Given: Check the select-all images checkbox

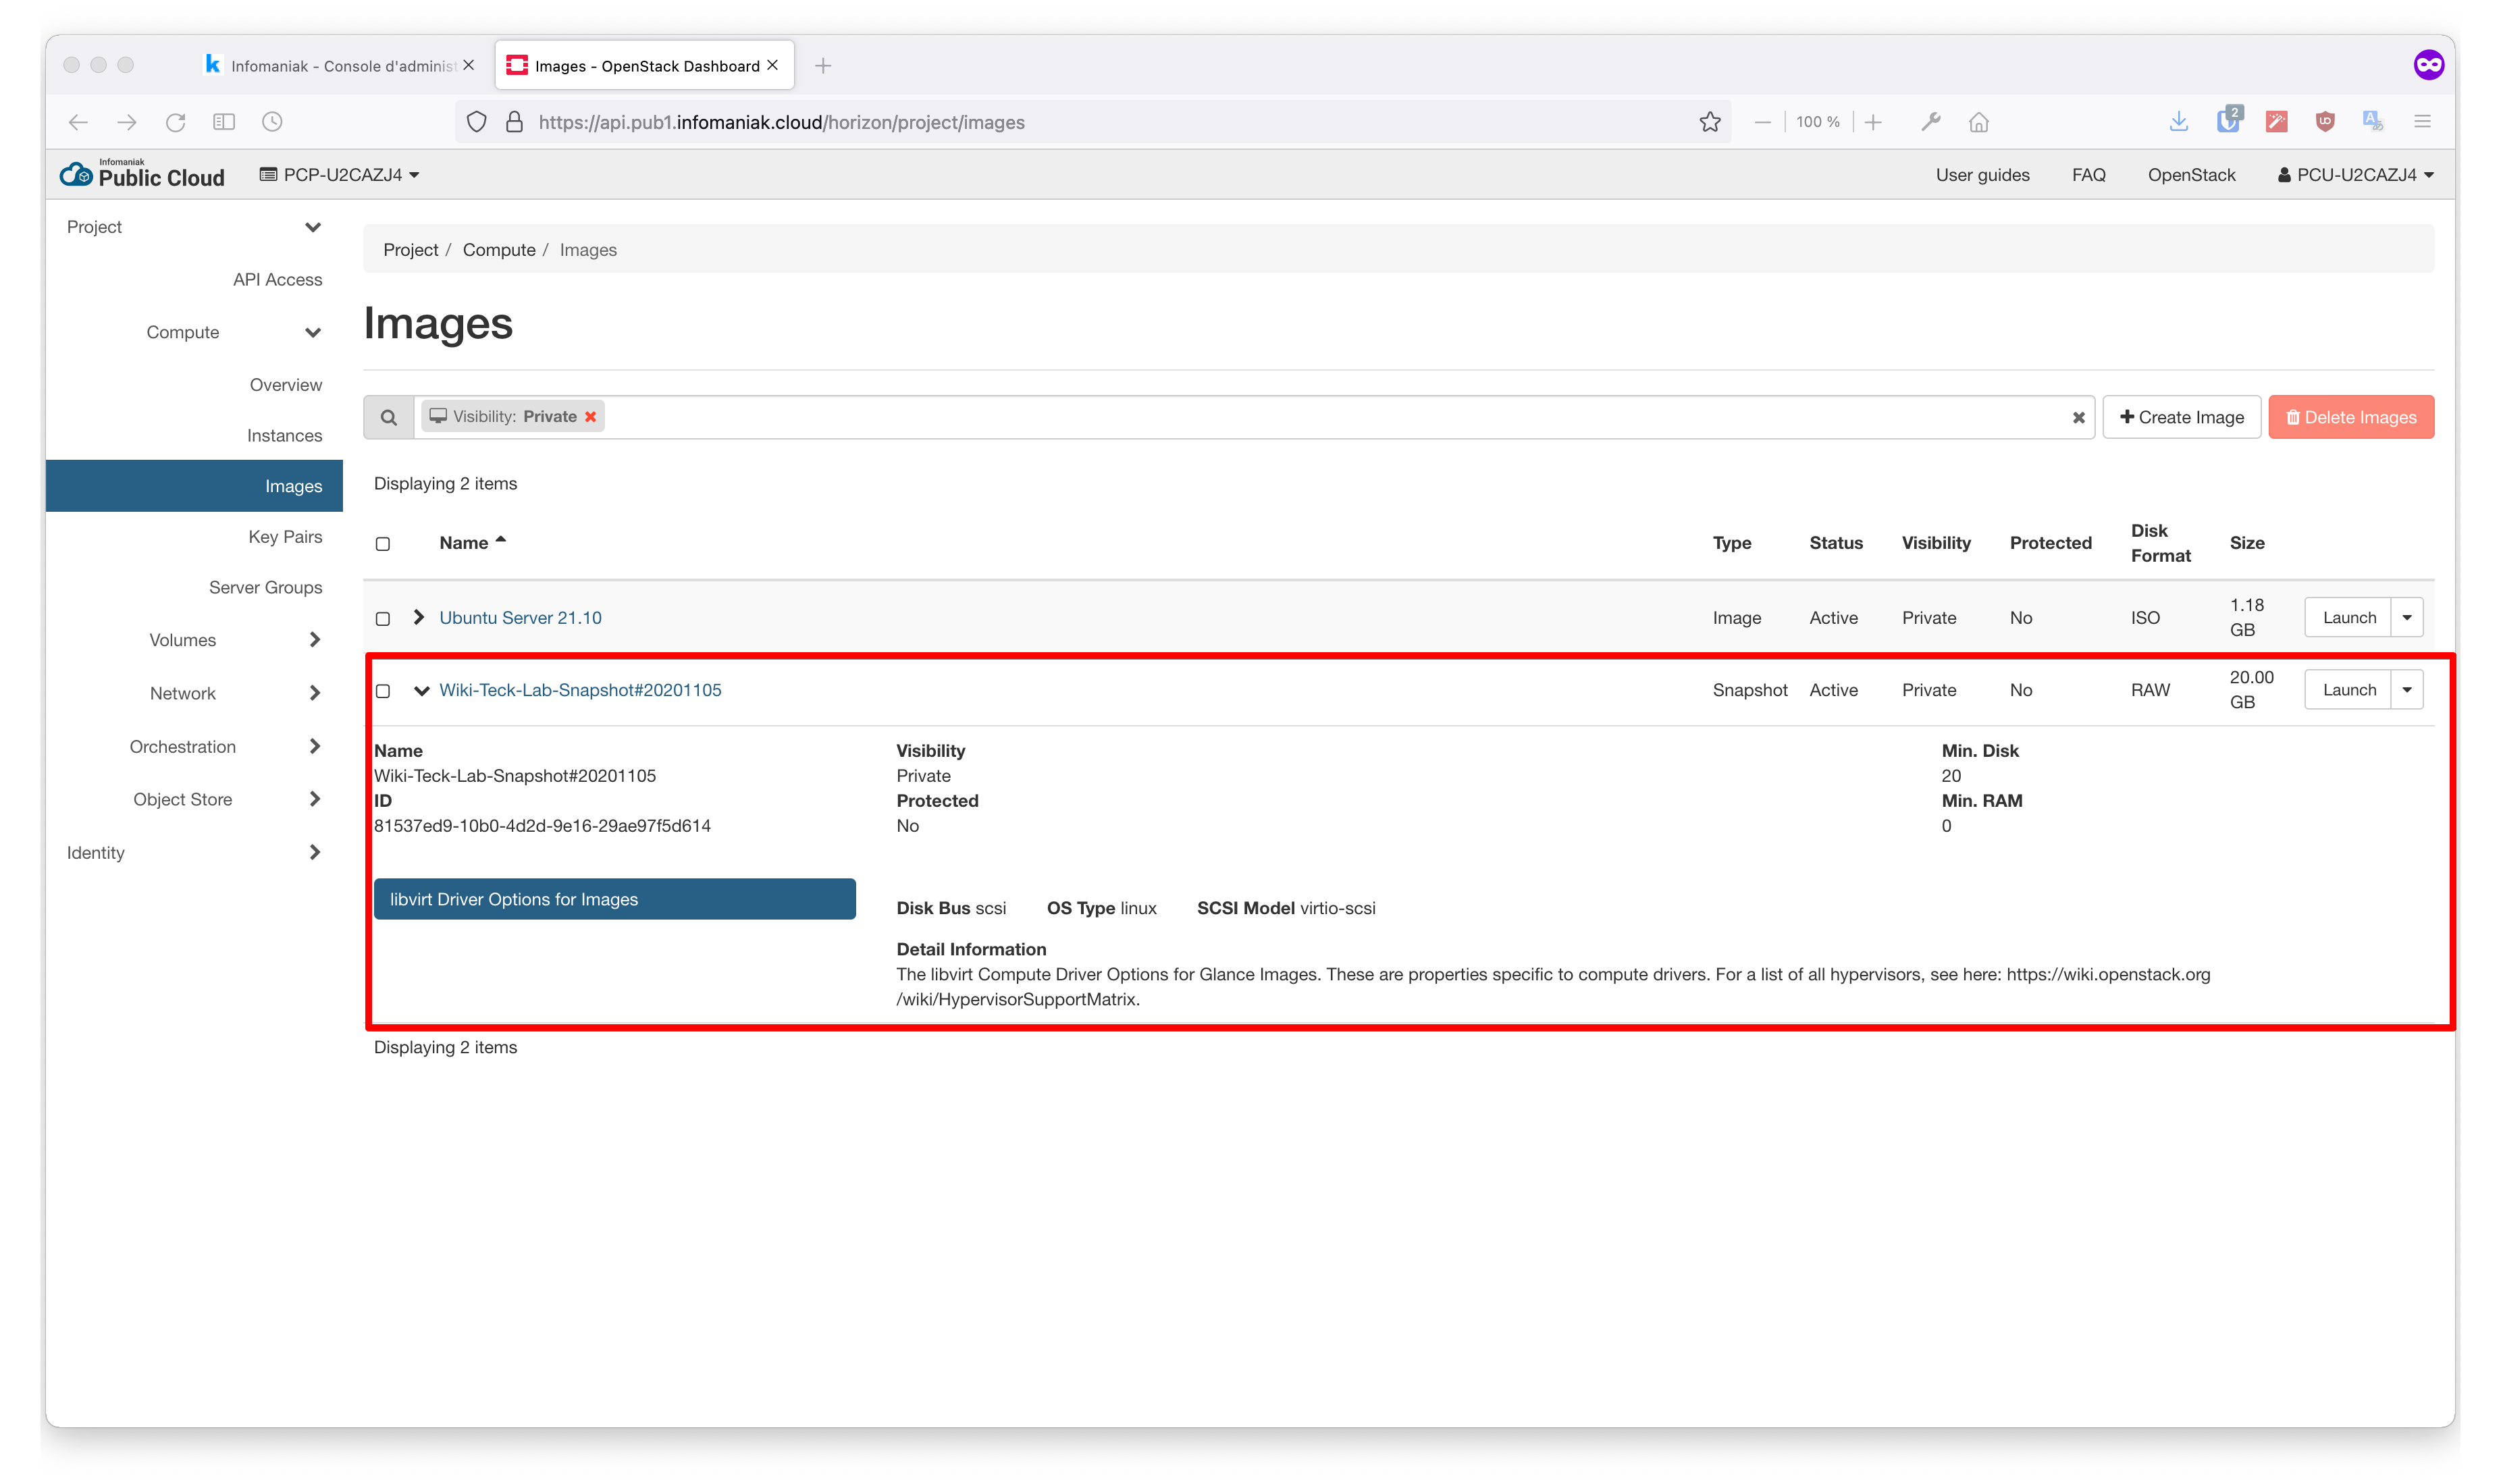Looking at the screenshot, I should pos(383,544).
